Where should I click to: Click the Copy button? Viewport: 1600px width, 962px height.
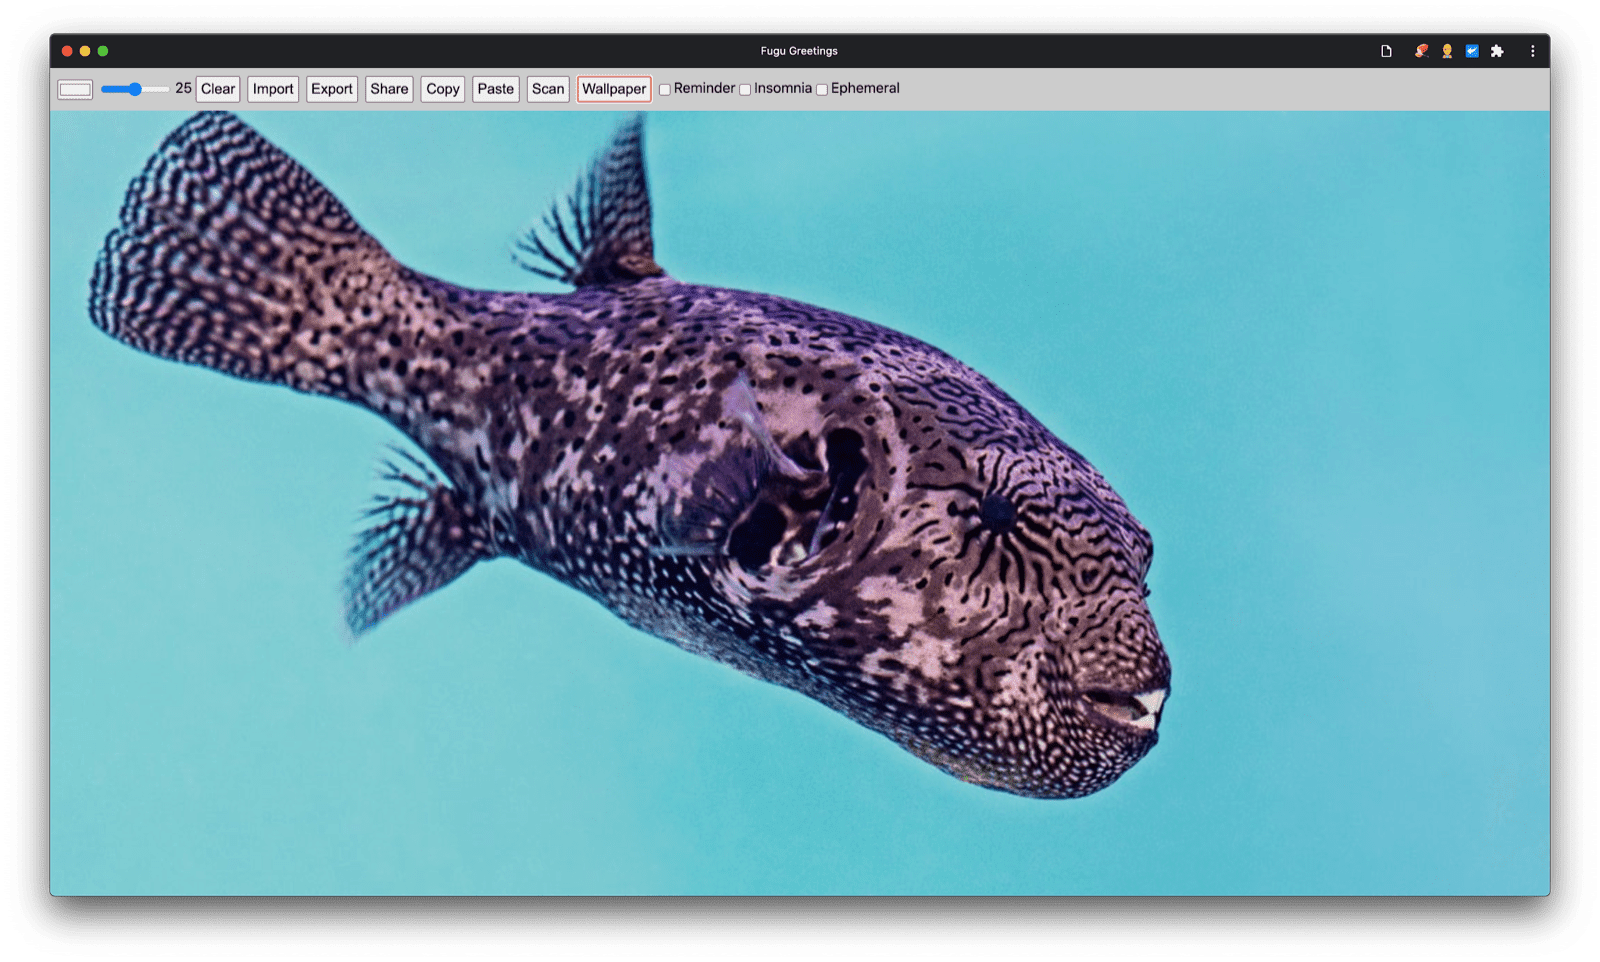coord(443,89)
